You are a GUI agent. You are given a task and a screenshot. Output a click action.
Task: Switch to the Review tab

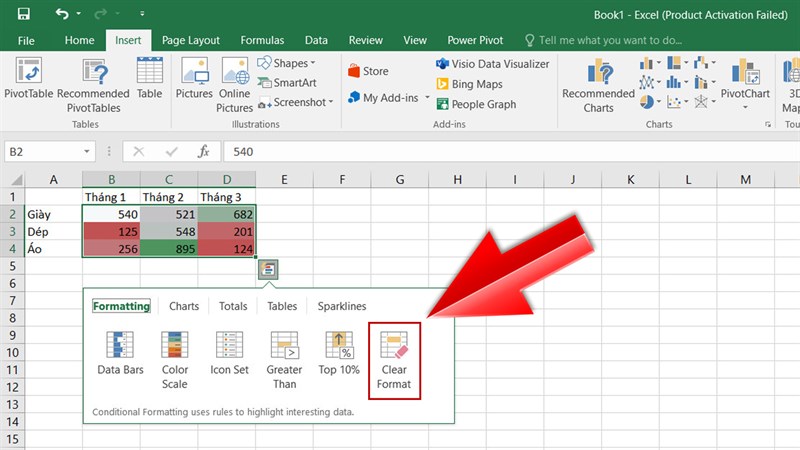(x=365, y=40)
